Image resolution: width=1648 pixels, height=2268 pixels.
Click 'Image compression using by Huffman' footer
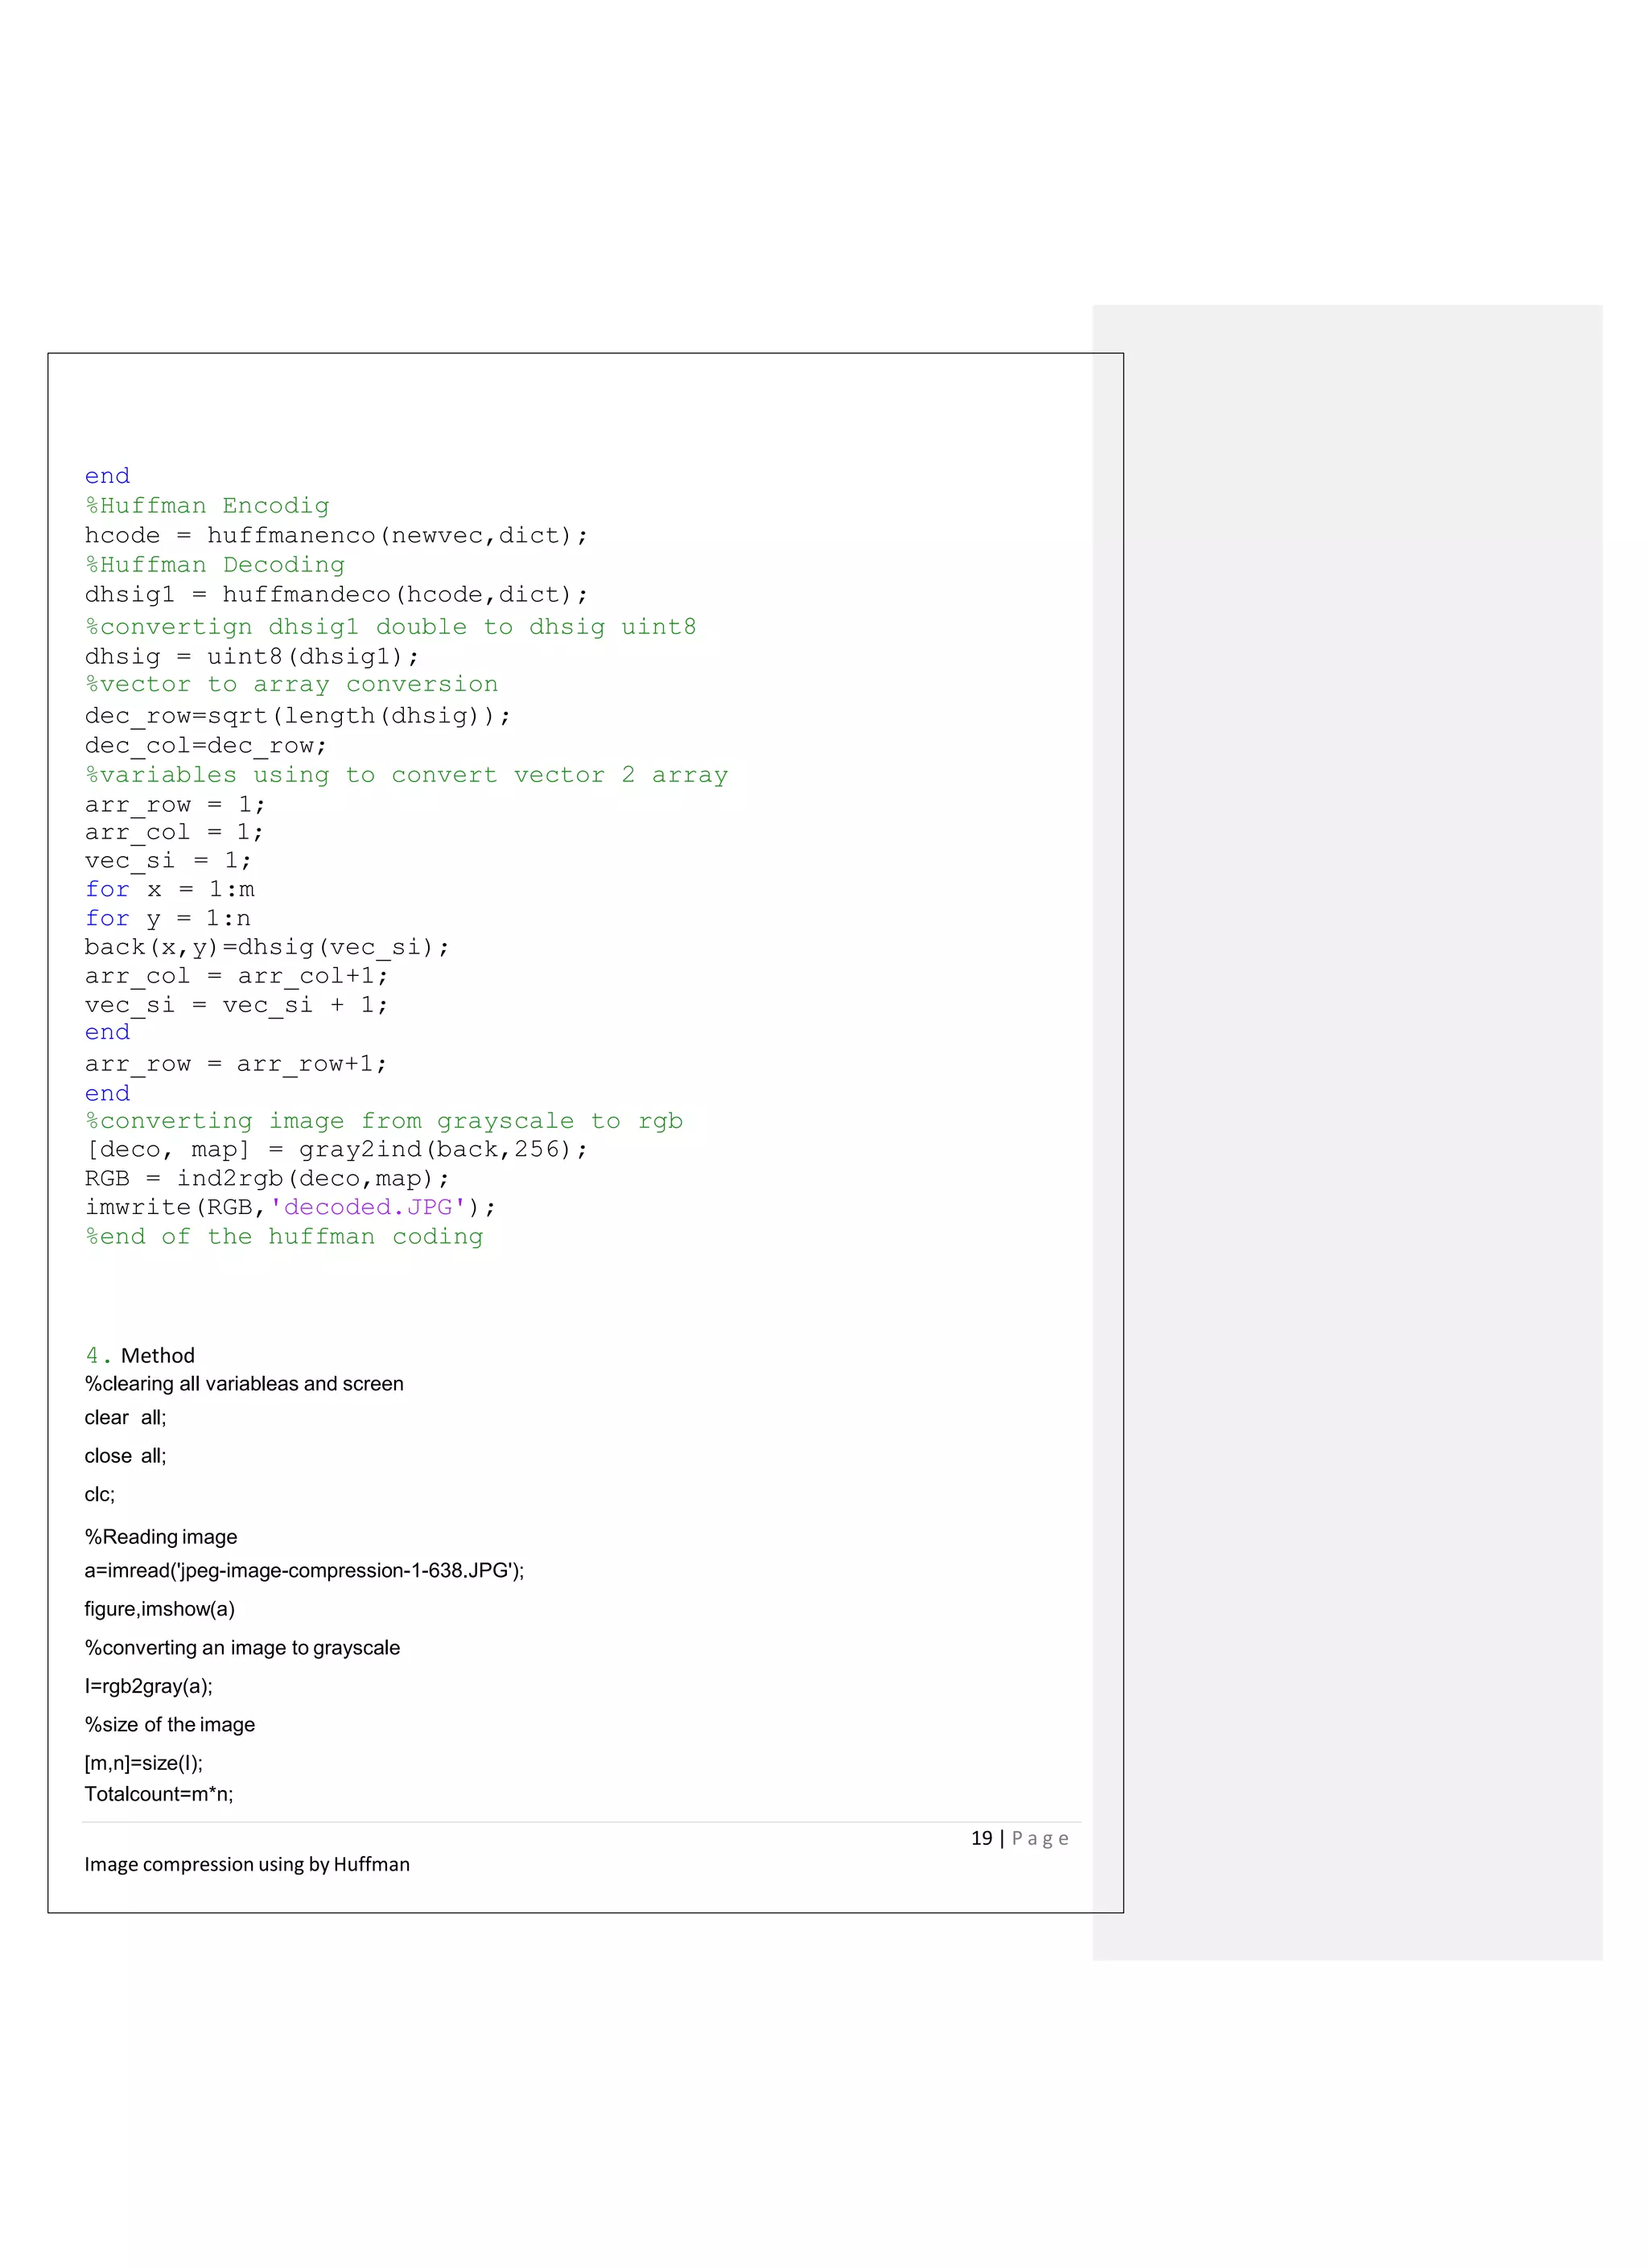tap(247, 1865)
